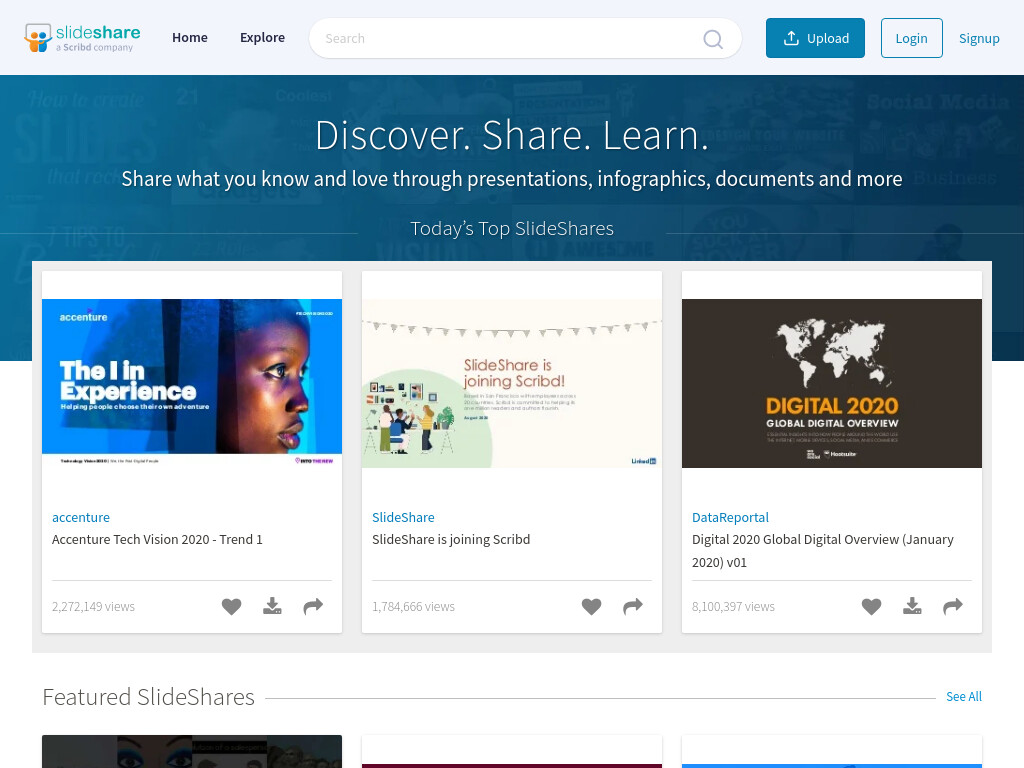
Task: Go to the Home menu item
Action: pos(190,38)
